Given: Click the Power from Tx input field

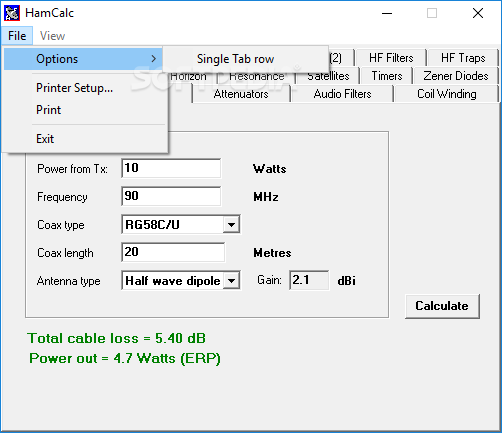Looking at the screenshot, I should [171, 168].
